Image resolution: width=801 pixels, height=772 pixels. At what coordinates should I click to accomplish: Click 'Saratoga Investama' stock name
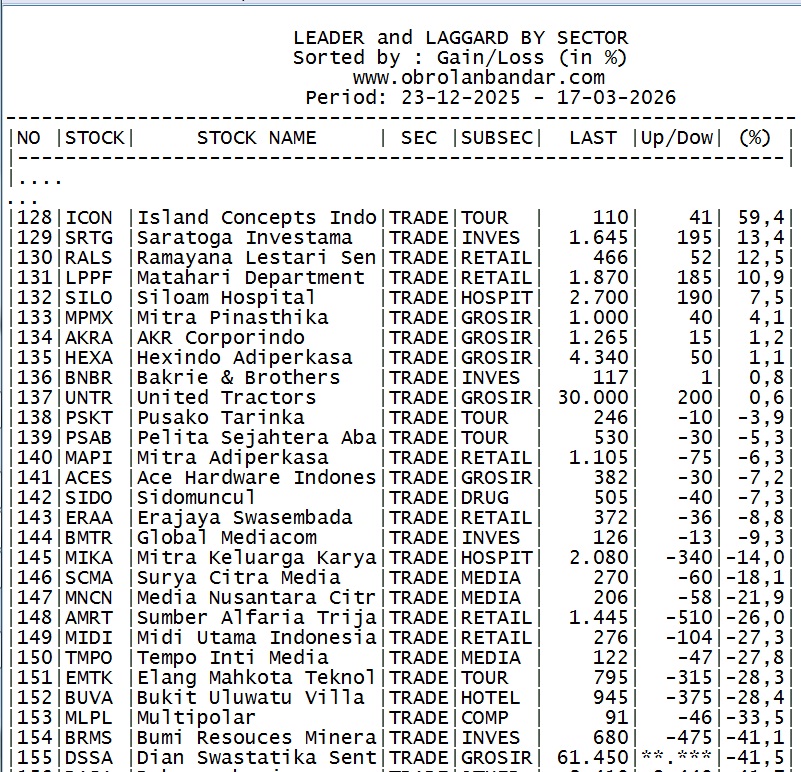tap(244, 238)
